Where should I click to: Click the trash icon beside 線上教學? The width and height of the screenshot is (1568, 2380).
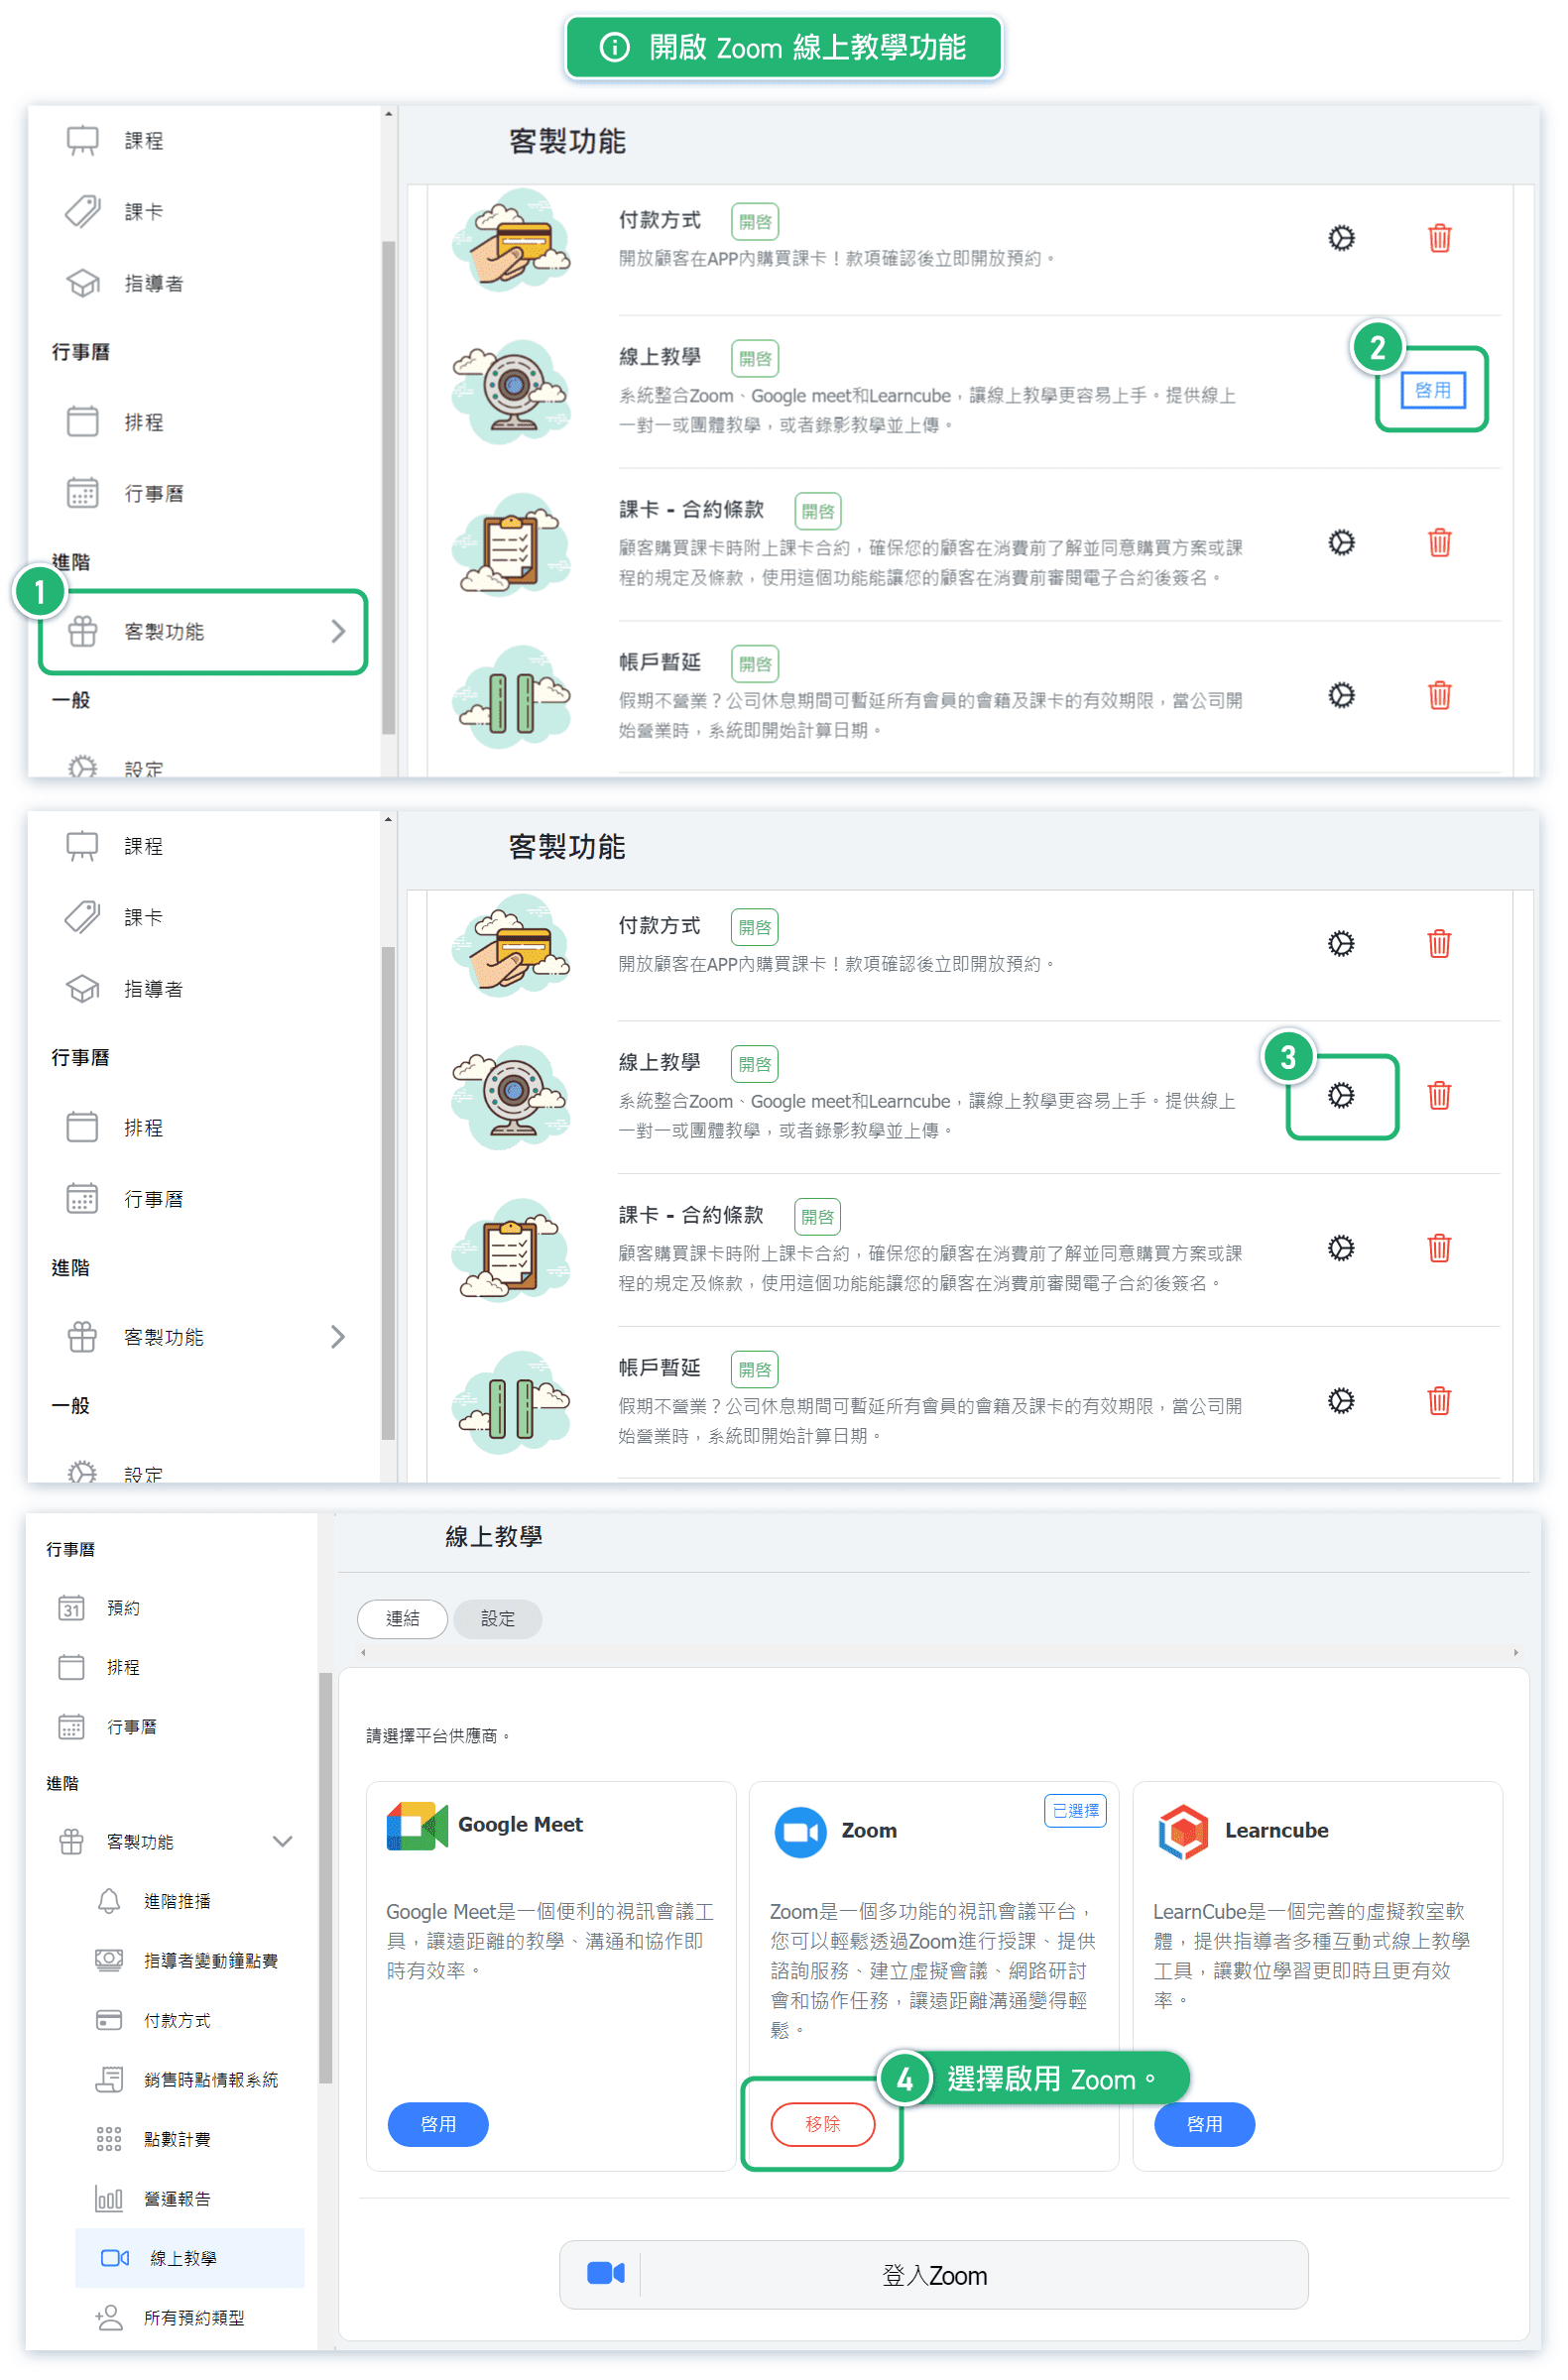(1438, 1095)
